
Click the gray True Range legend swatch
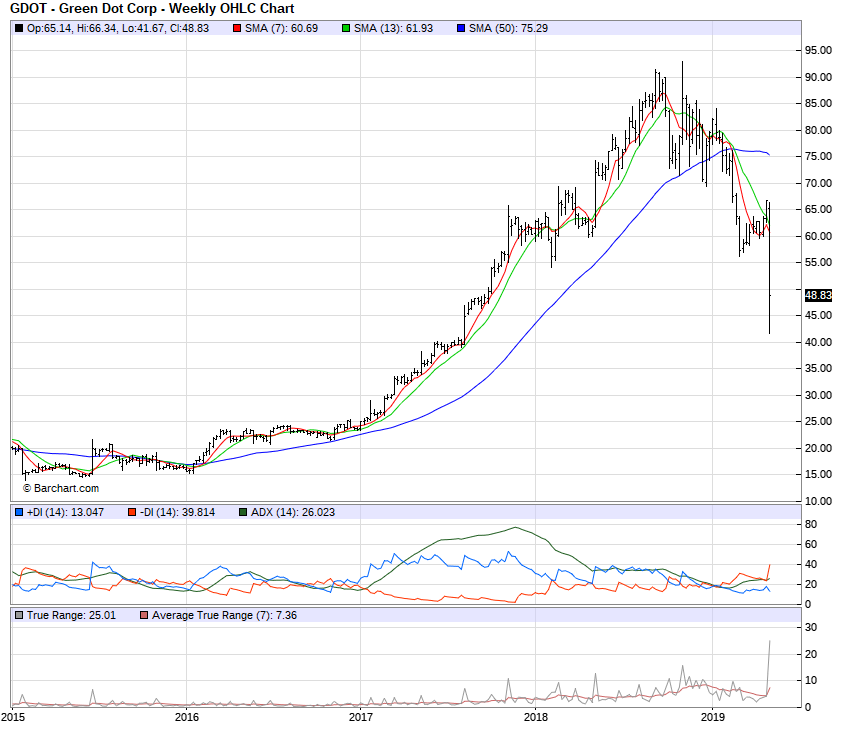19,615
